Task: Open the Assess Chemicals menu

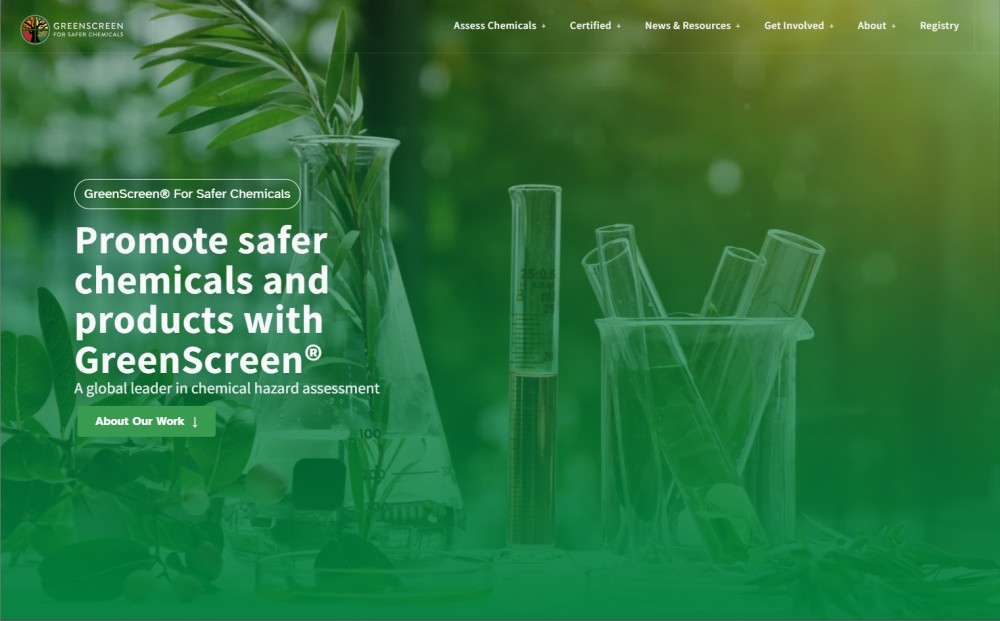Action: 495,26
